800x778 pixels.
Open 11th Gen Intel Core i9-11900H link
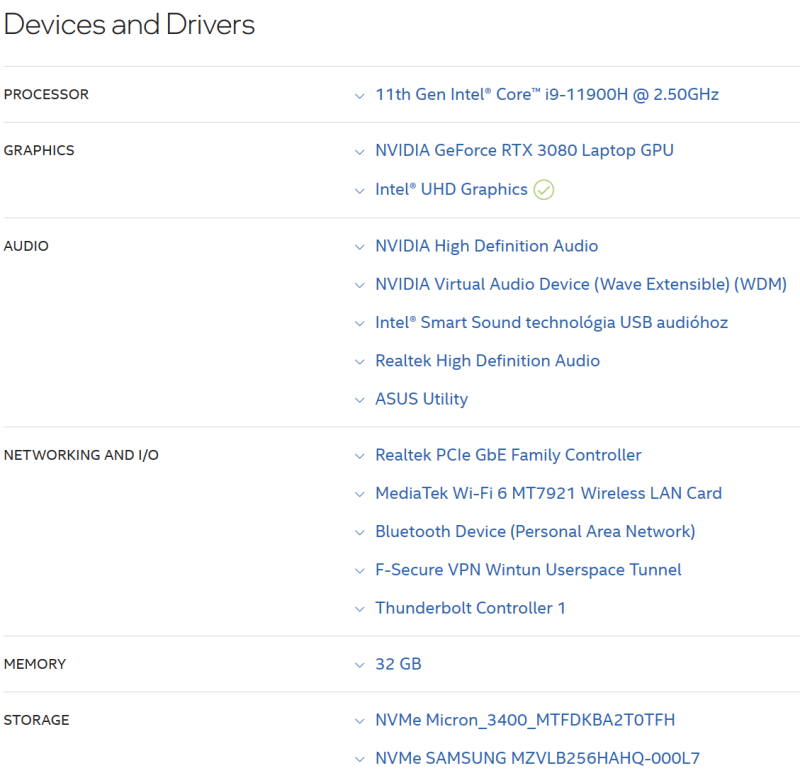[x=547, y=94]
